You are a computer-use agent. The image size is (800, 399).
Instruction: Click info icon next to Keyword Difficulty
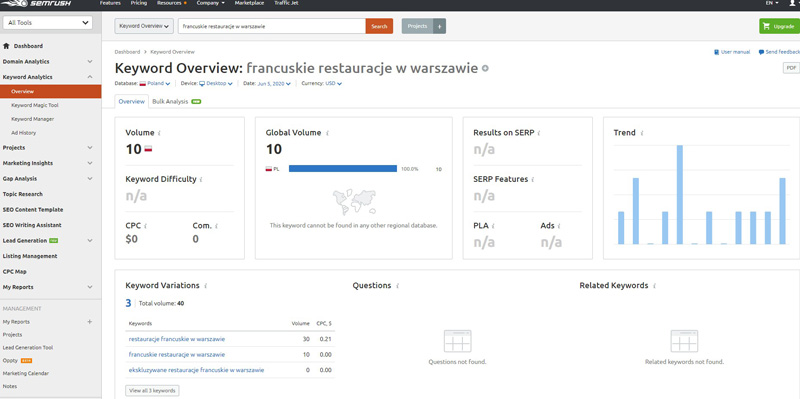(x=201, y=180)
